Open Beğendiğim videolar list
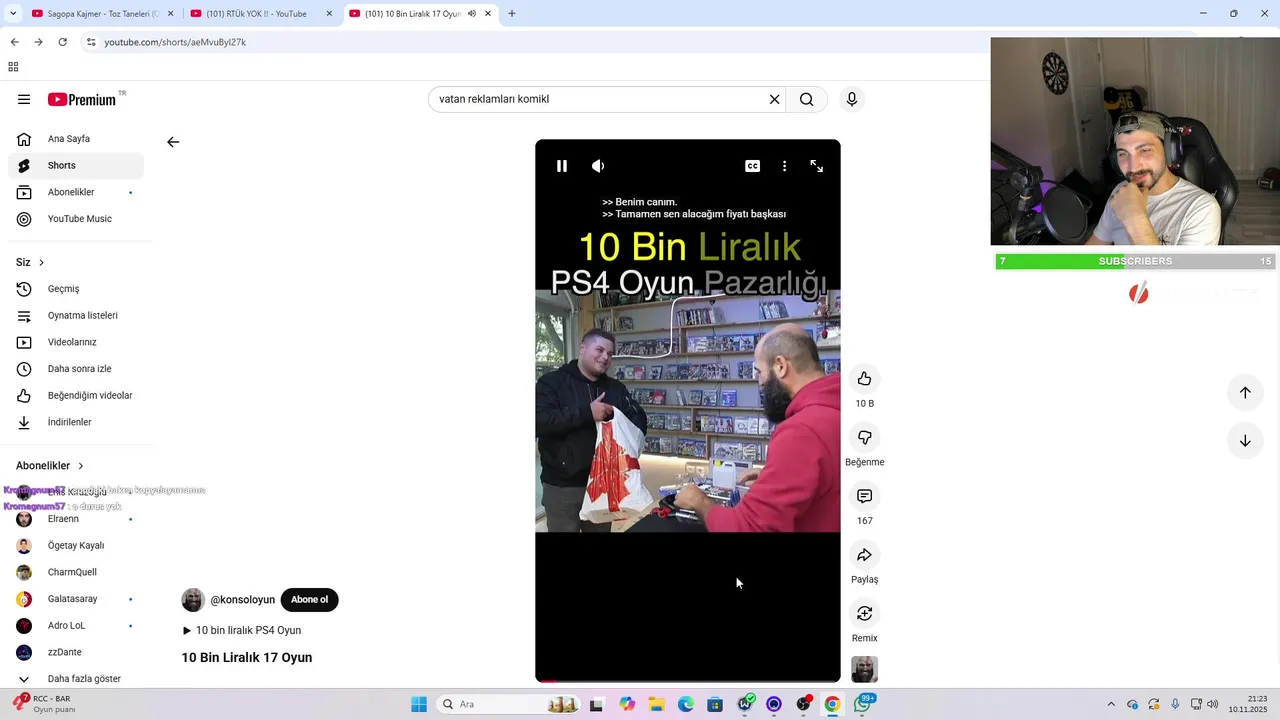Image resolution: width=1280 pixels, height=720 pixels. tap(76, 395)
